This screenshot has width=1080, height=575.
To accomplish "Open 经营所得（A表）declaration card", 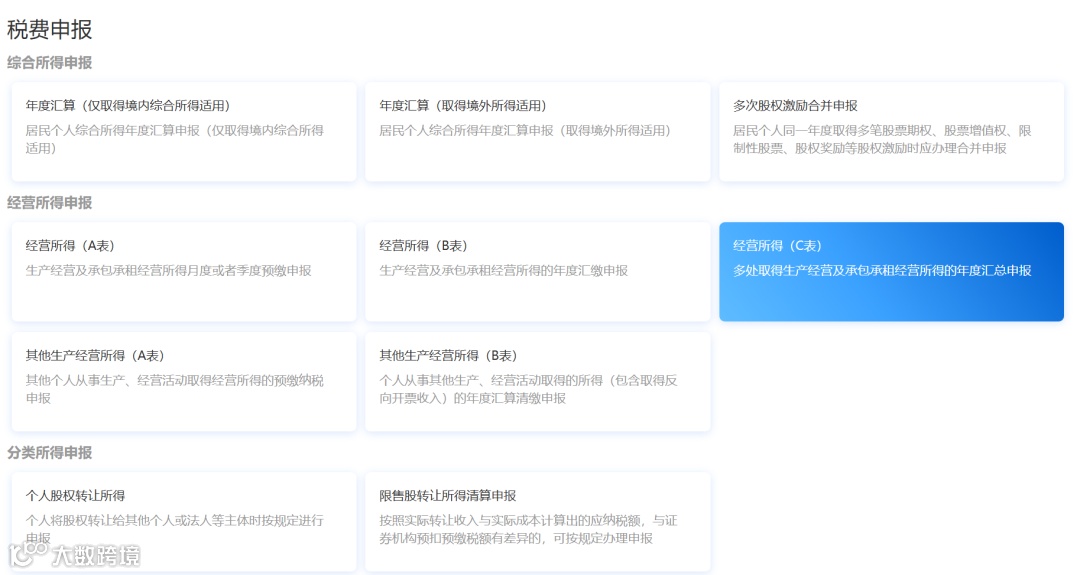I will (x=184, y=271).
